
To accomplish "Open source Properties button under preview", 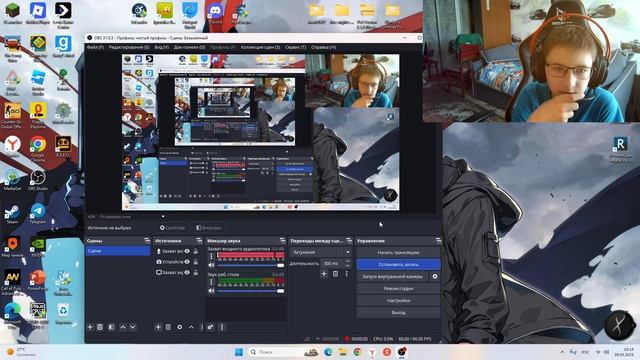I will point(172,228).
